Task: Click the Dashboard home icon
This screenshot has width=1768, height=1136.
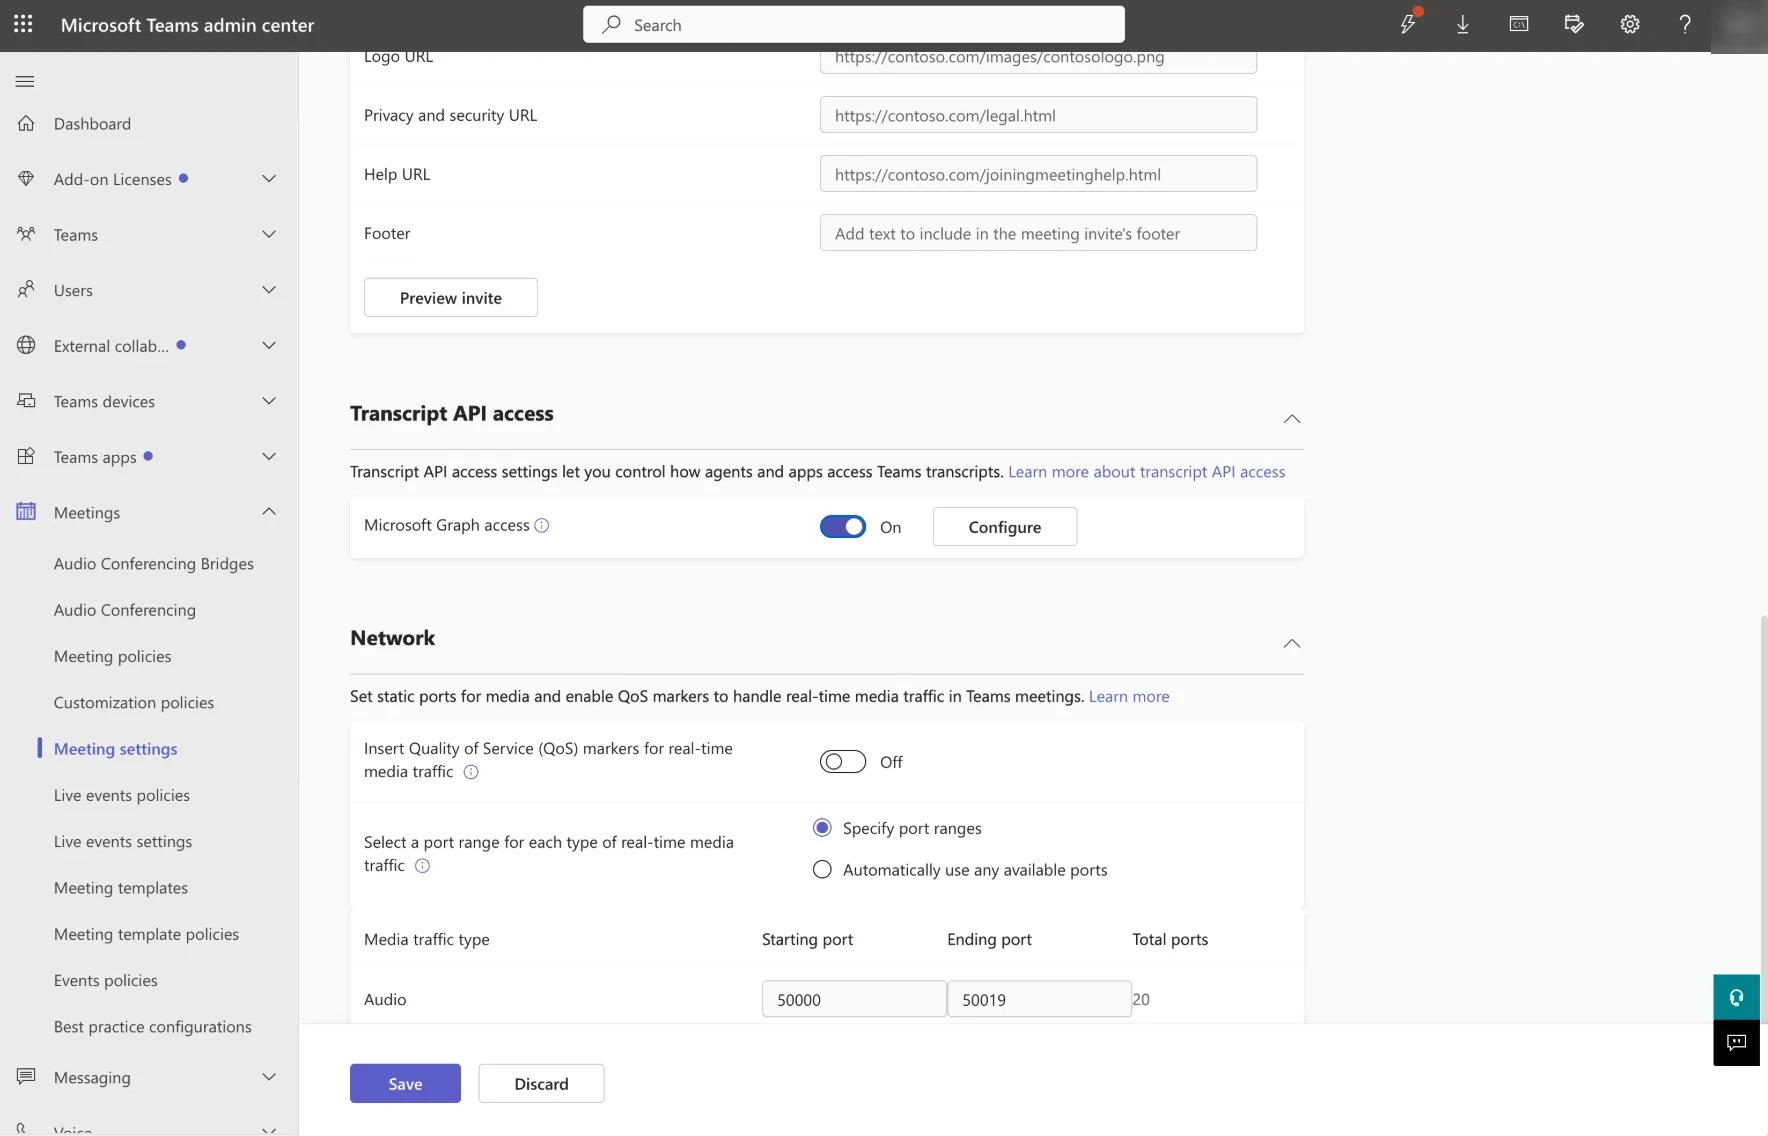Action: pyautogui.click(x=26, y=123)
